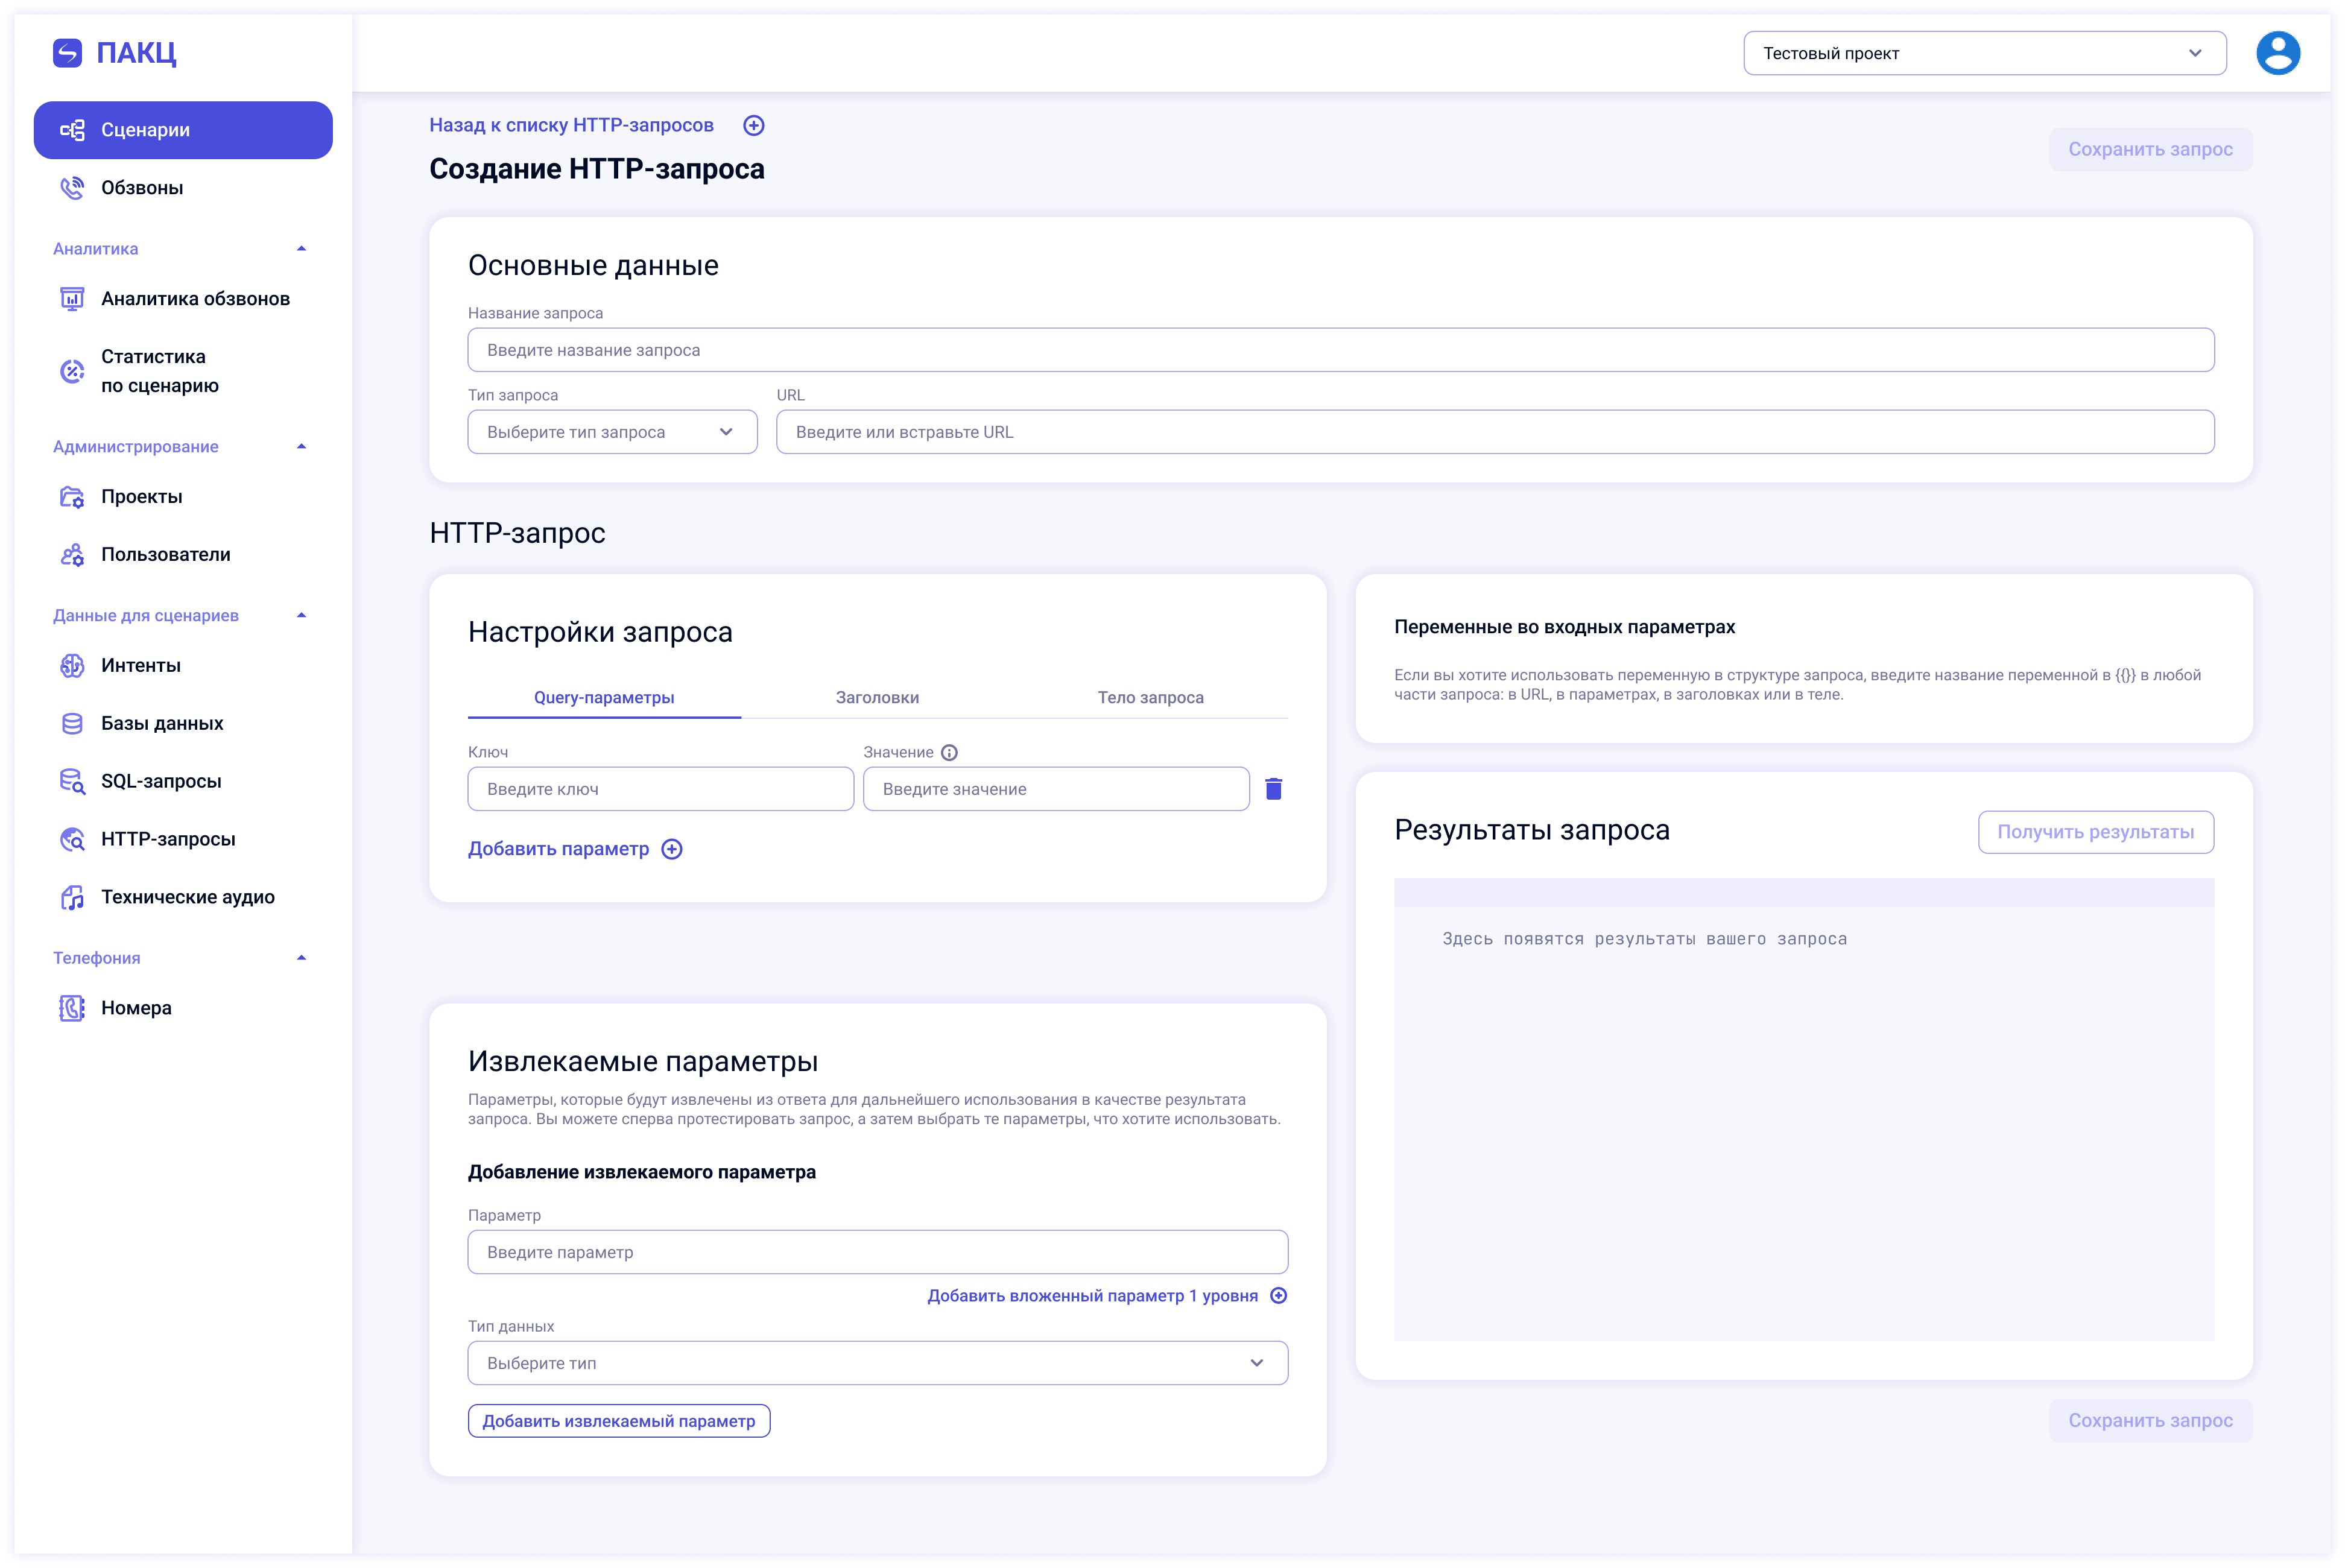Expand the Тип данных dropdown
The height and width of the screenshot is (1568, 2345).
point(877,1363)
